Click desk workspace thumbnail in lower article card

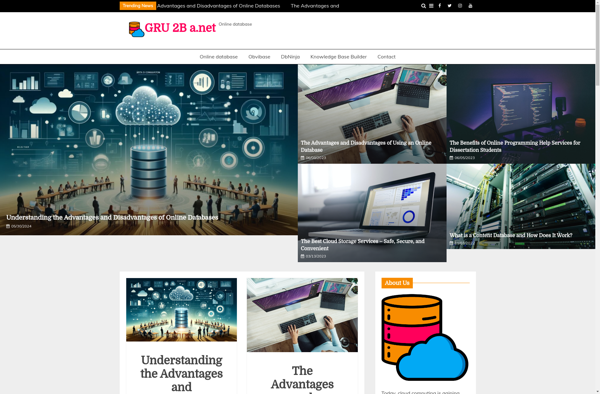(x=302, y=315)
